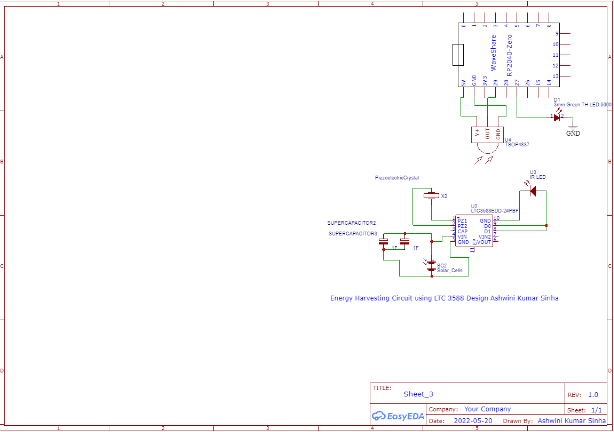This screenshot has width=614, height=432.
Task: Select the green TH LED symbol D1
Action: tap(555, 116)
